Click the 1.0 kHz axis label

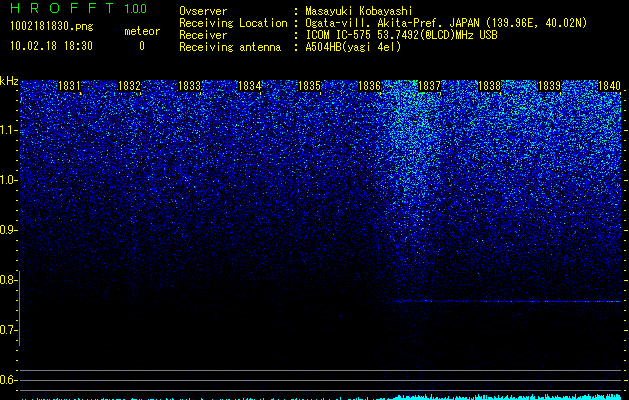coord(9,180)
